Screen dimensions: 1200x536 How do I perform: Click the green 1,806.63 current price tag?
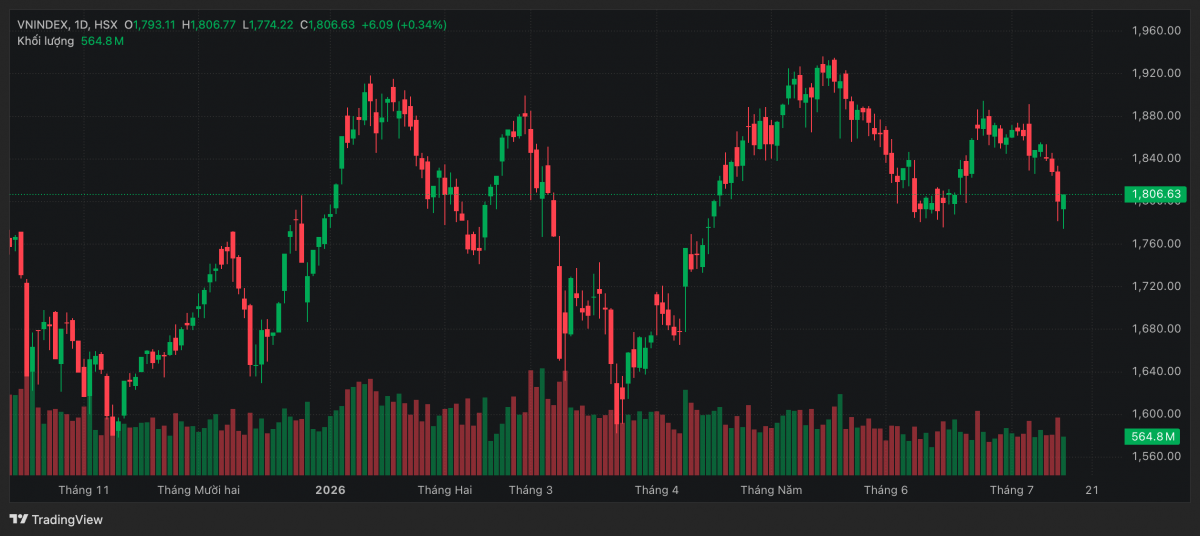click(1154, 194)
